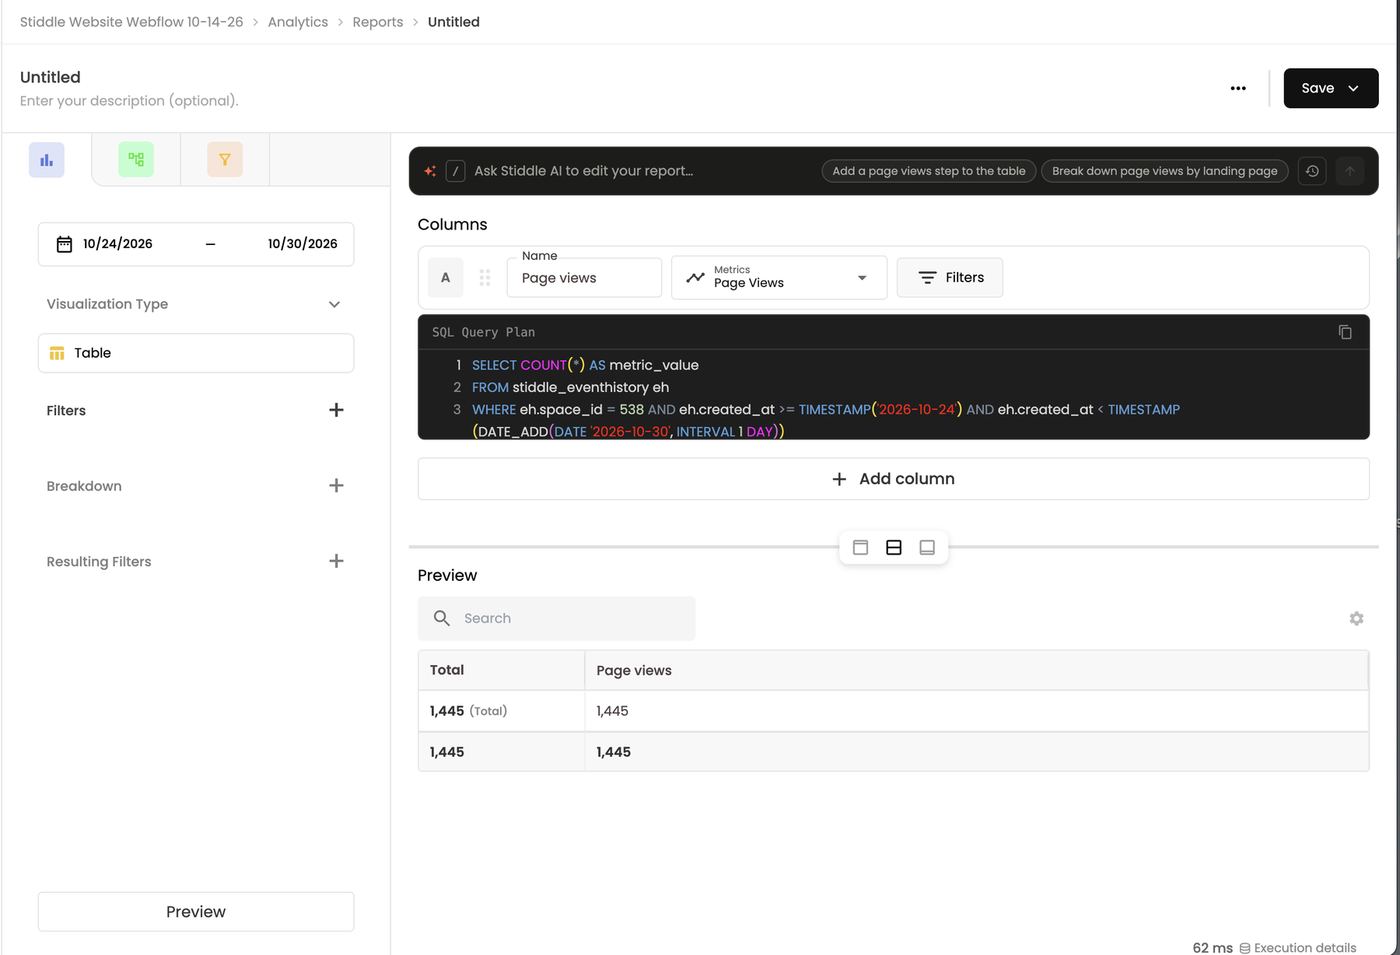Open column Filters button

(x=950, y=278)
